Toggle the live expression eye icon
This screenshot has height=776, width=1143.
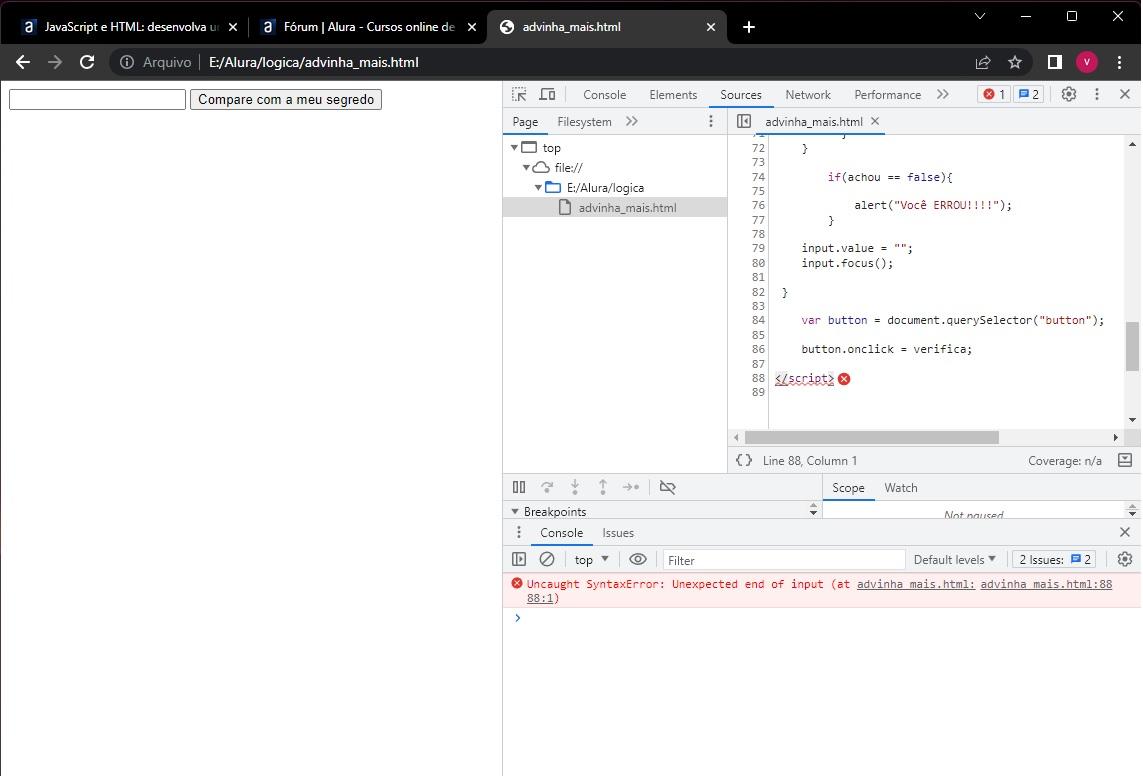coord(638,559)
